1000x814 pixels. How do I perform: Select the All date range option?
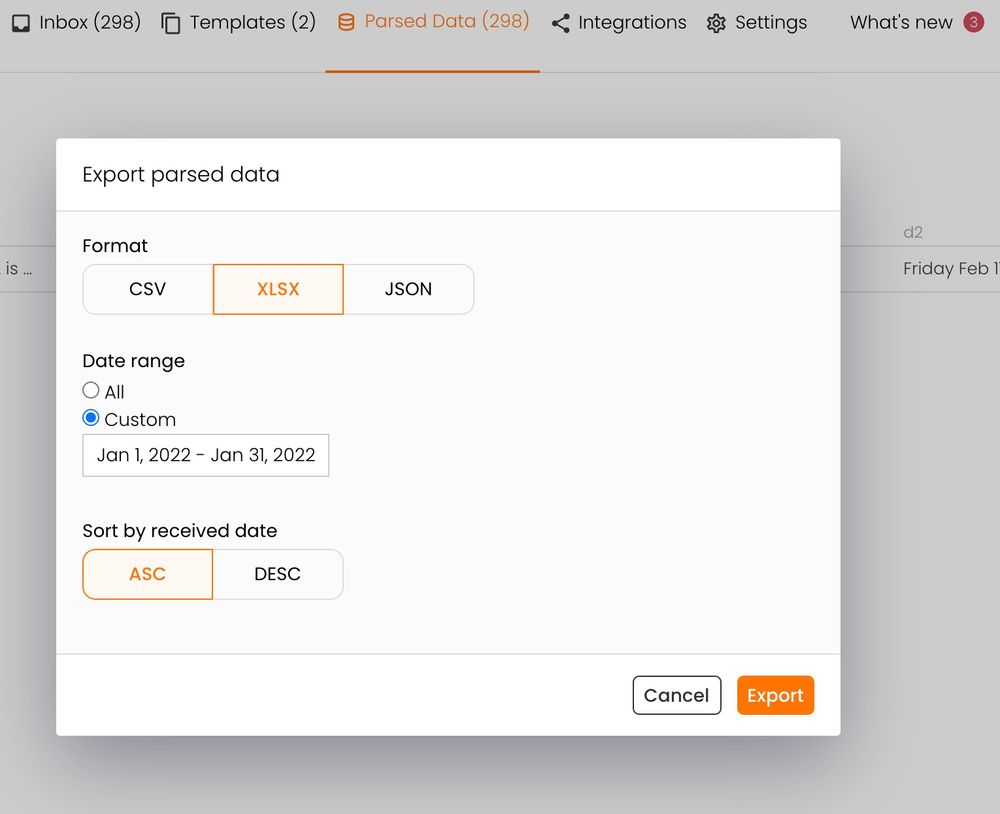pos(91,391)
